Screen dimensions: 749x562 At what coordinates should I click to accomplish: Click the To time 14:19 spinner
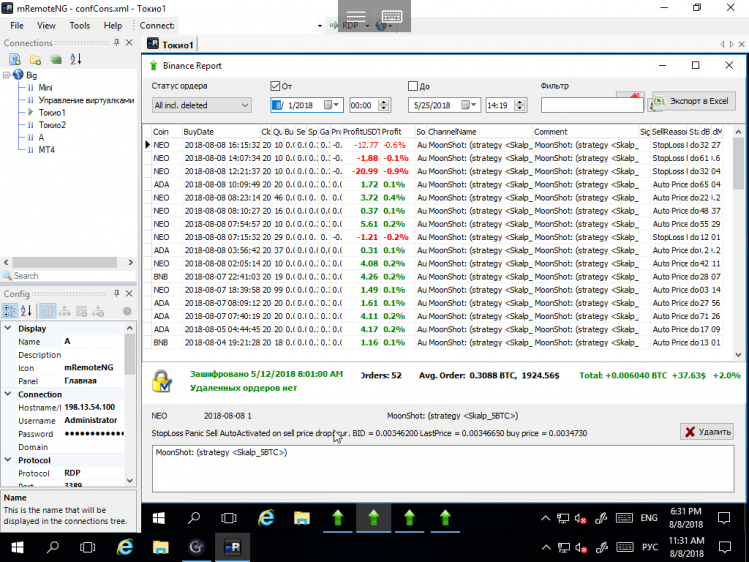(520, 105)
